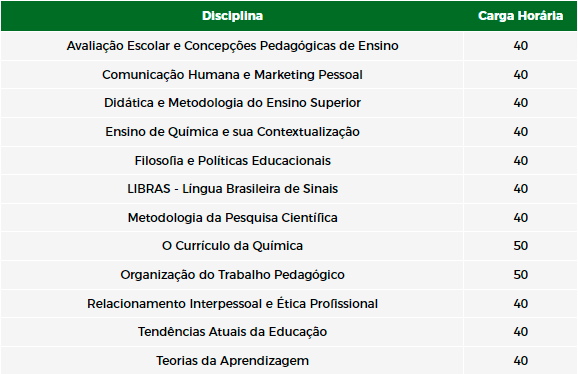The width and height of the screenshot is (578, 374).
Task: Select O Currículo da Química discipline
Action: point(232,246)
